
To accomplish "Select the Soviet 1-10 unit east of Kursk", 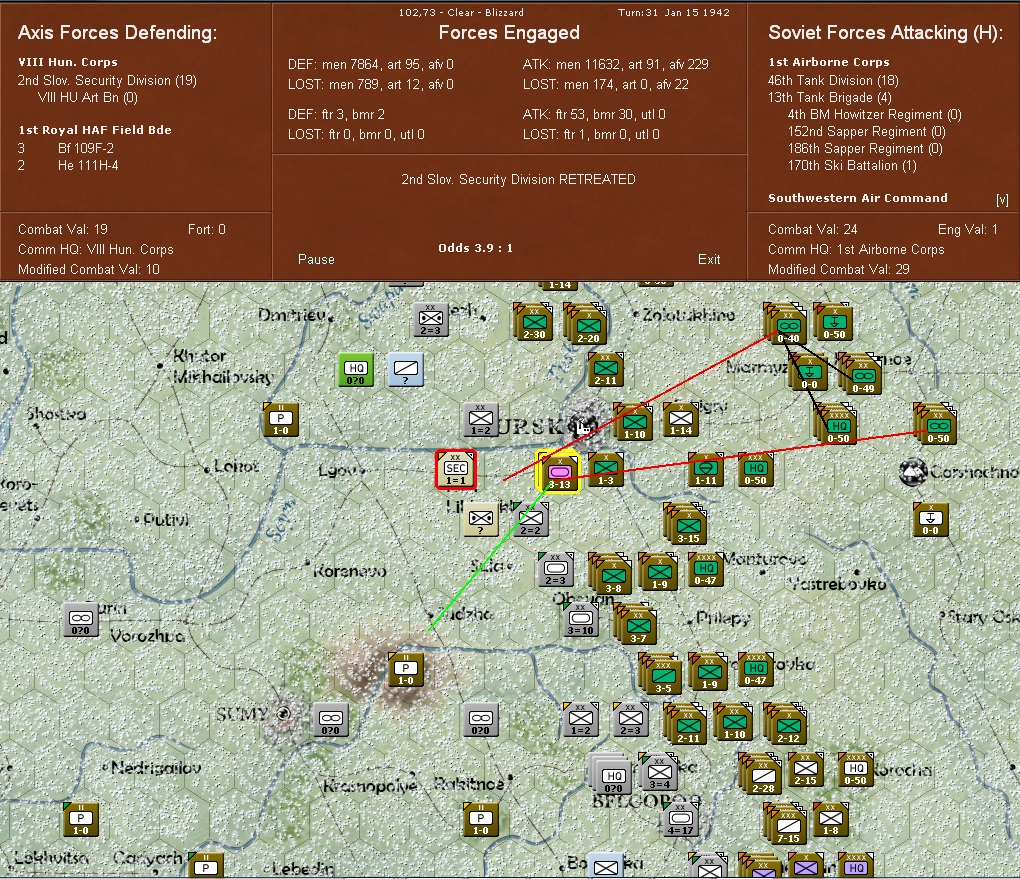I will [633, 422].
